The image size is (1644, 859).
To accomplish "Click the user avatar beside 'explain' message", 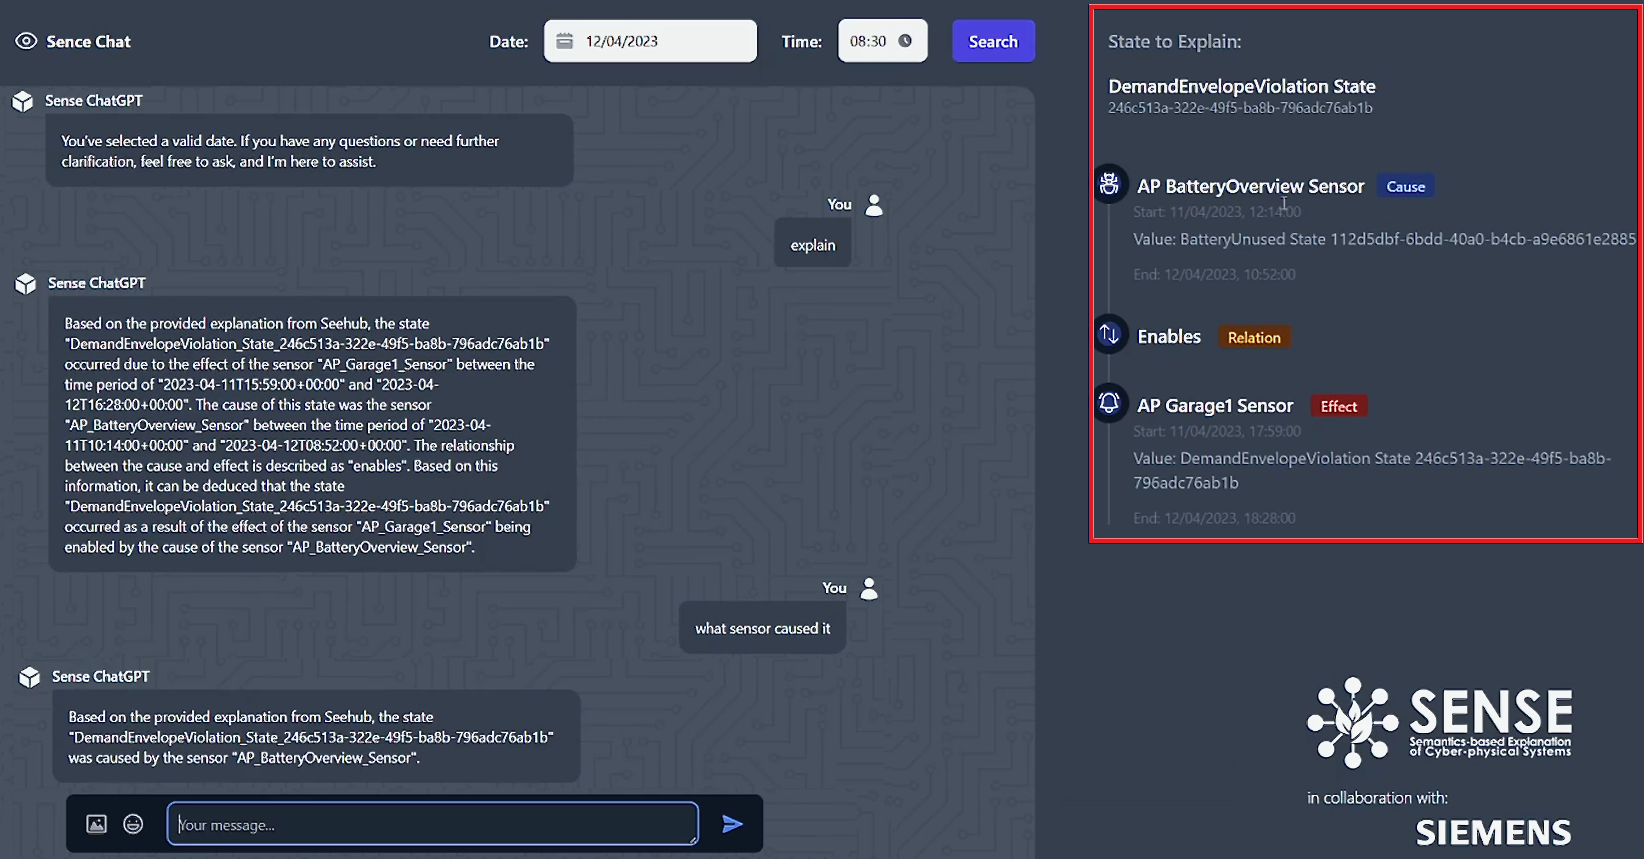I will coord(874,205).
